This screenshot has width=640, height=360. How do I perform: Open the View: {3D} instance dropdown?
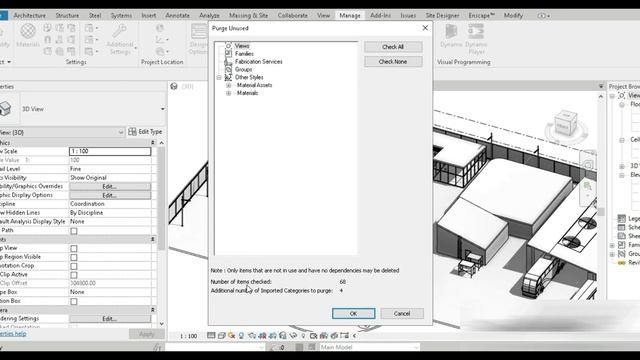pyautogui.click(x=121, y=132)
